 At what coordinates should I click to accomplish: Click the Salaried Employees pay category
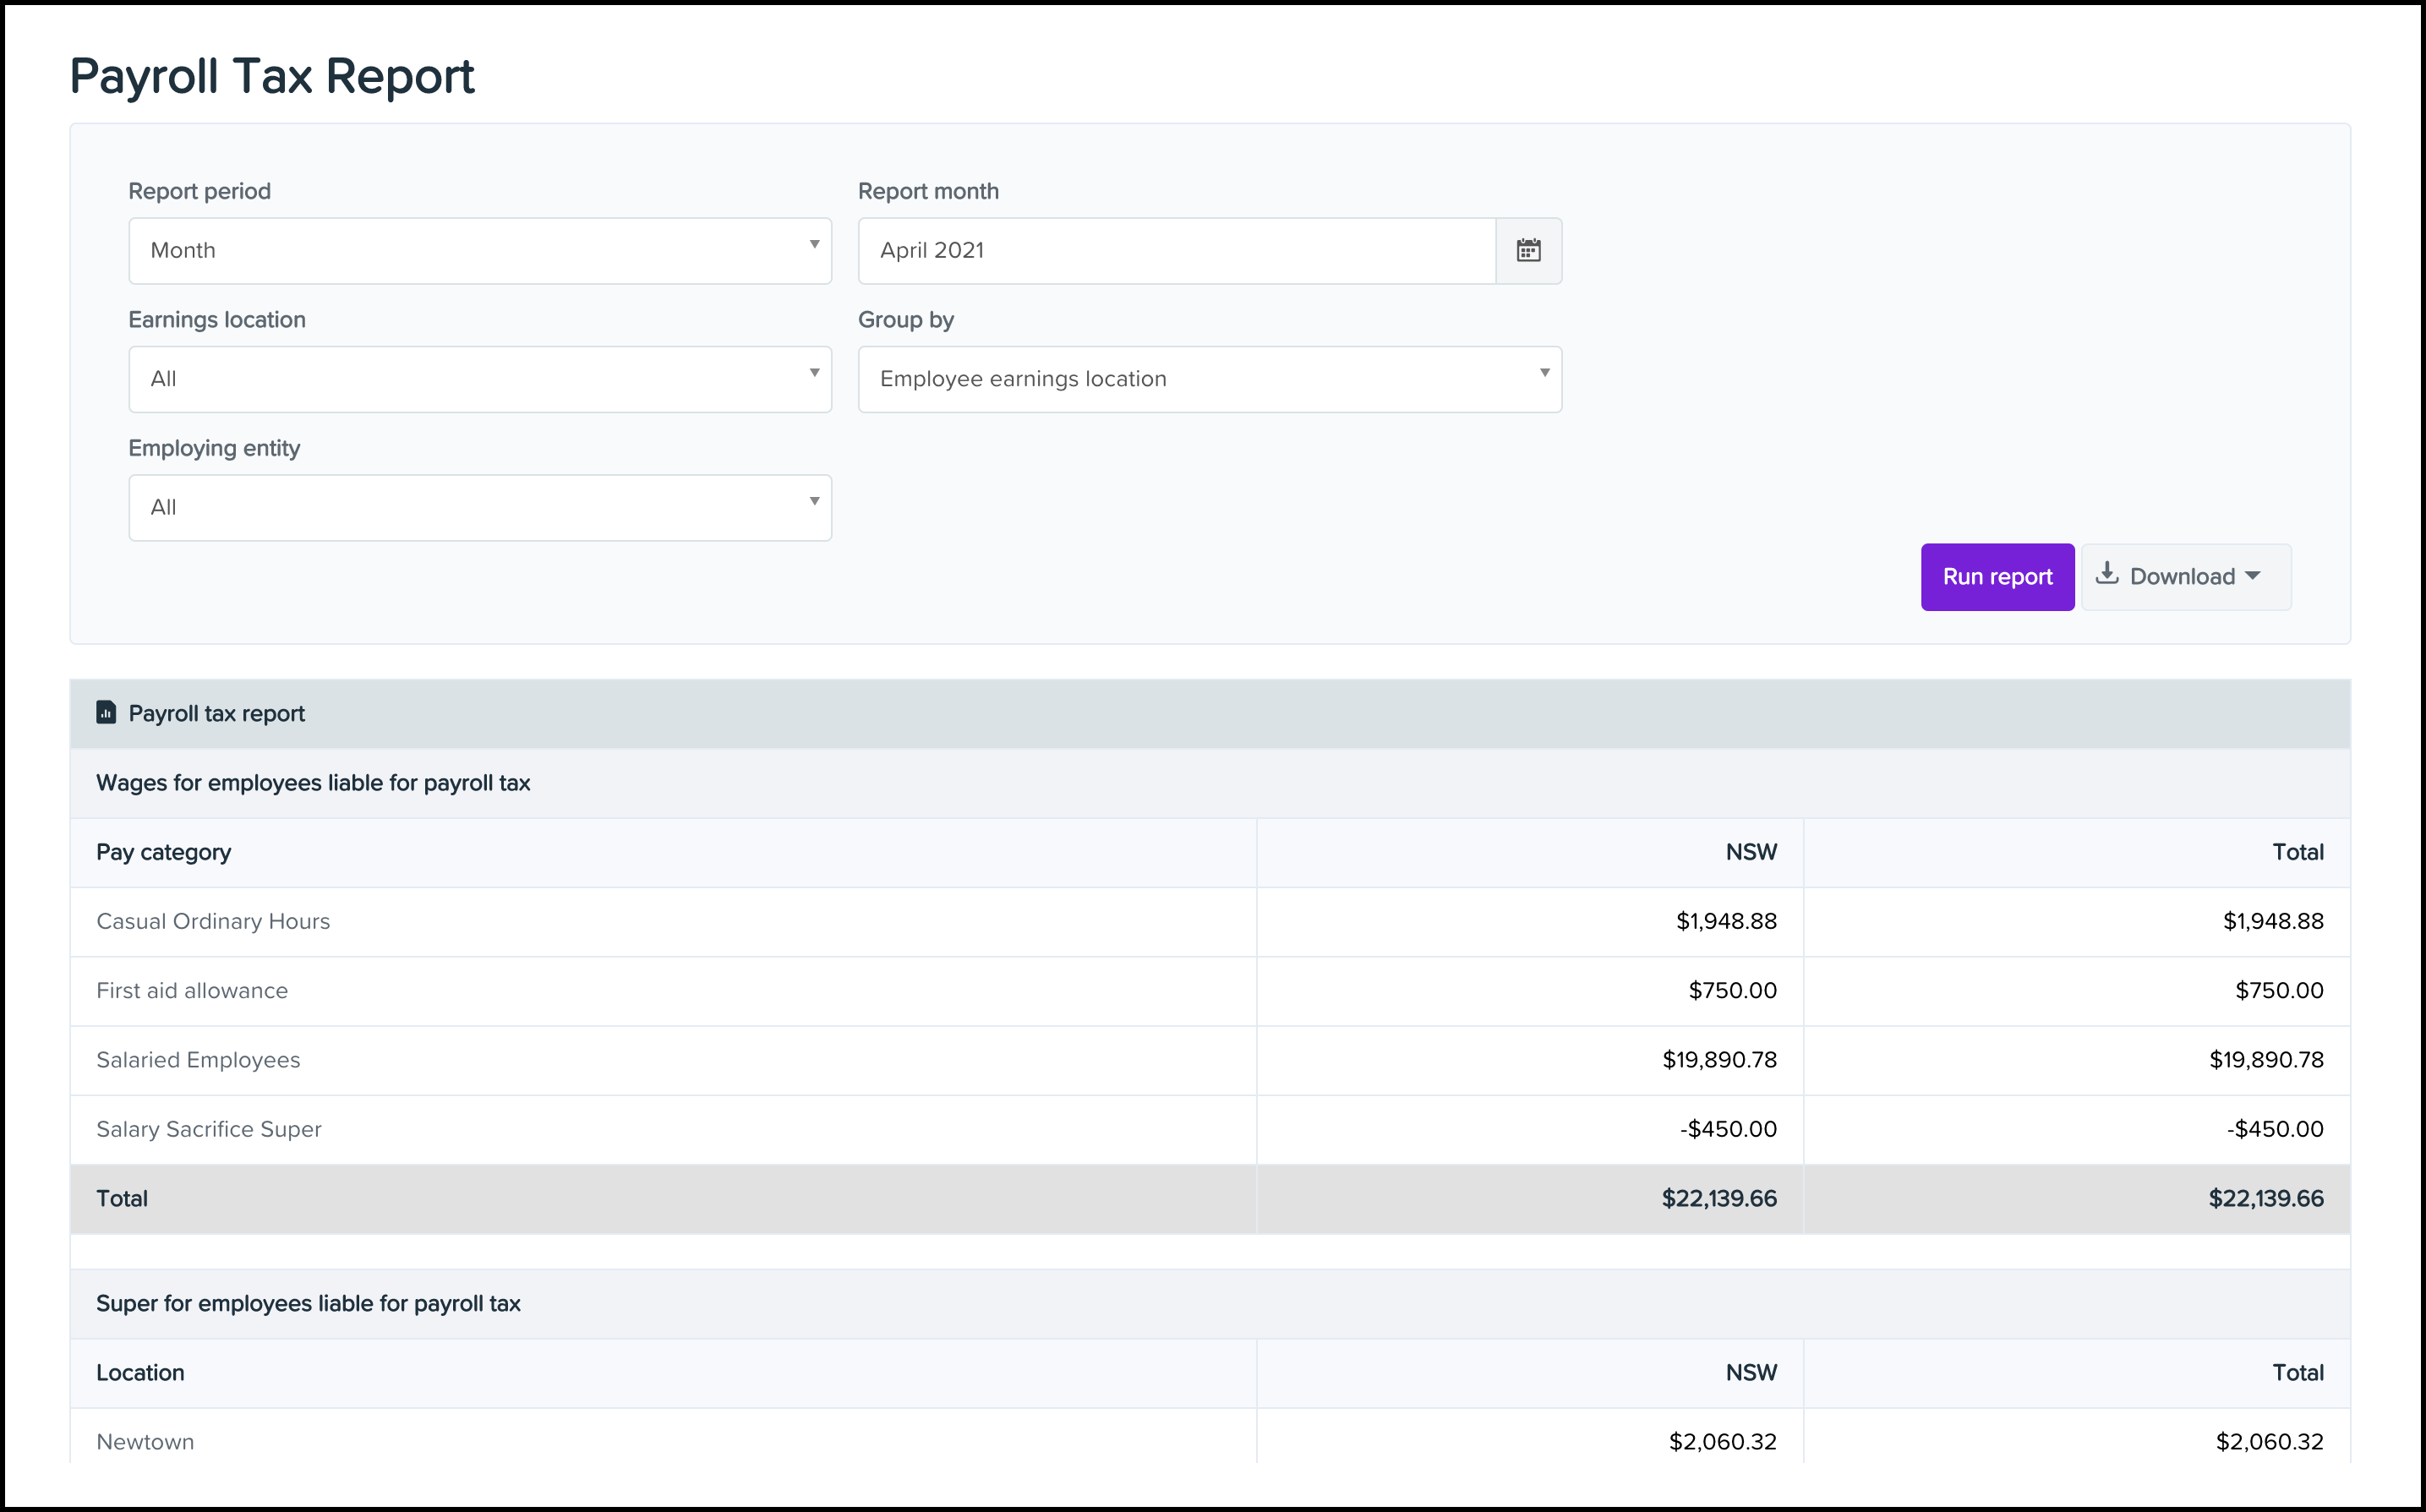pyautogui.click(x=198, y=1060)
